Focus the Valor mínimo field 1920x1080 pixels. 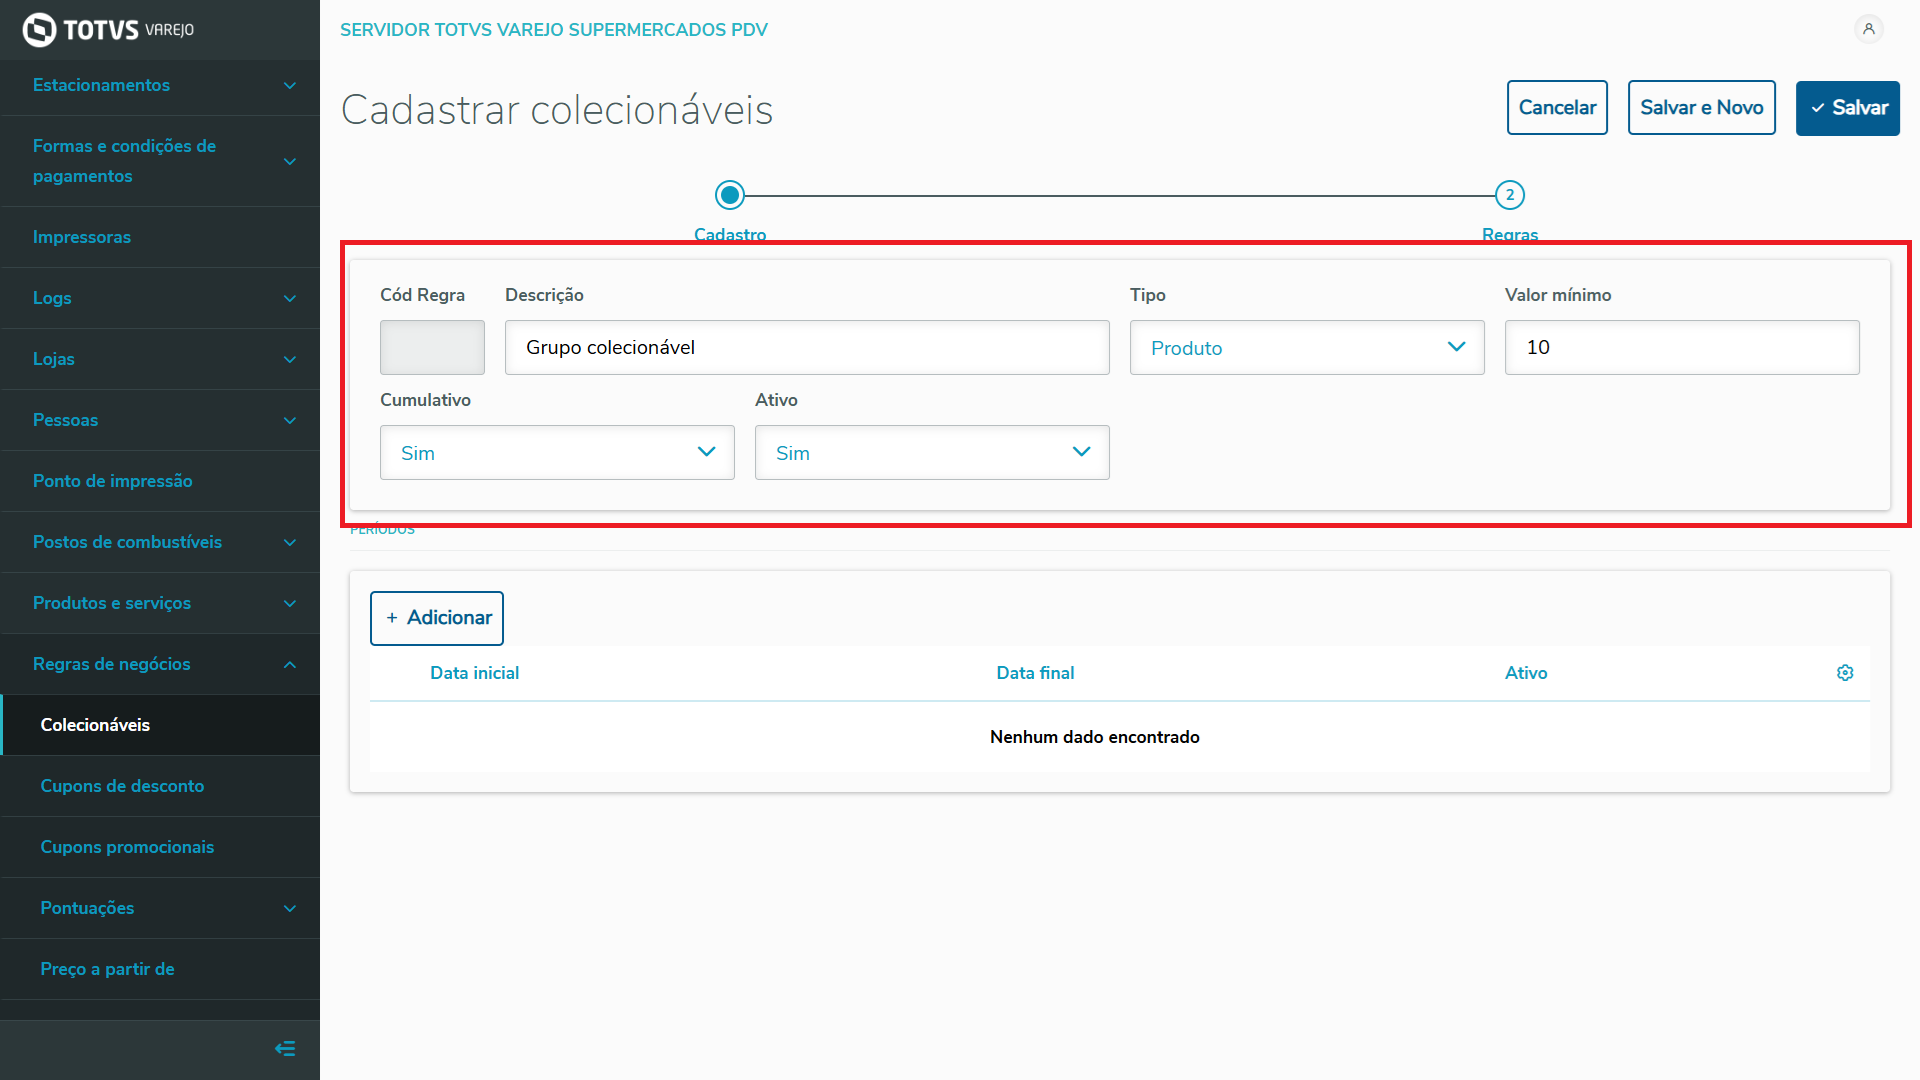[1681, 348]
